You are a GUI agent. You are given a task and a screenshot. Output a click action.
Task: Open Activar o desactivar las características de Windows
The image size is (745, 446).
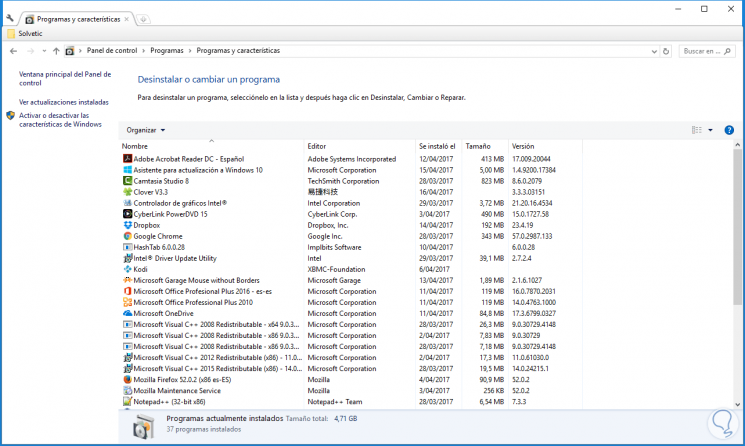60,120
